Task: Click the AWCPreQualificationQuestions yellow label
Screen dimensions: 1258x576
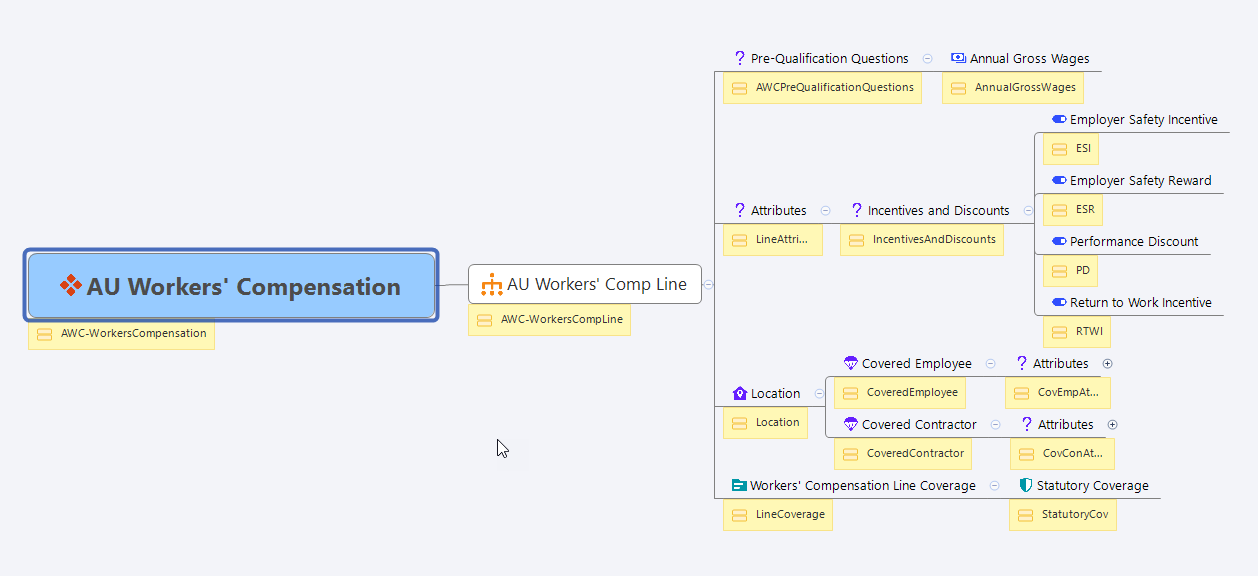Action: point(834,88)
